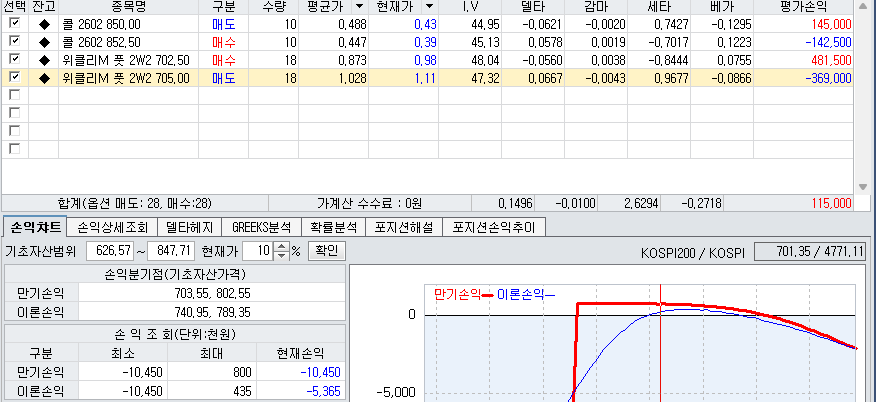Check the last empty row checkbox
876x402 pixels.
click(x=15, y=149)
